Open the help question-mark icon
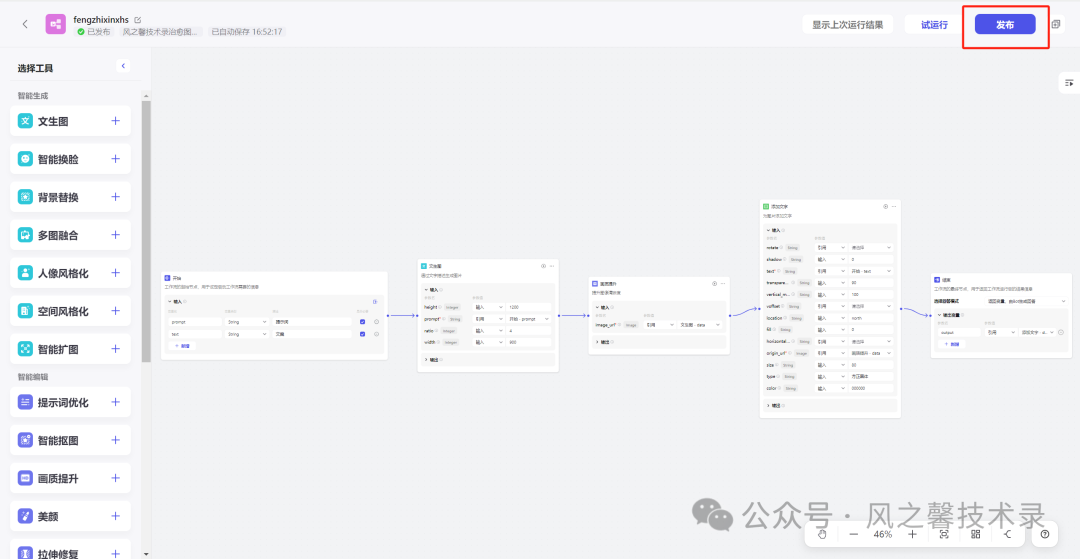This screenshot has width=1080, height=559. tap(1045, 534)
